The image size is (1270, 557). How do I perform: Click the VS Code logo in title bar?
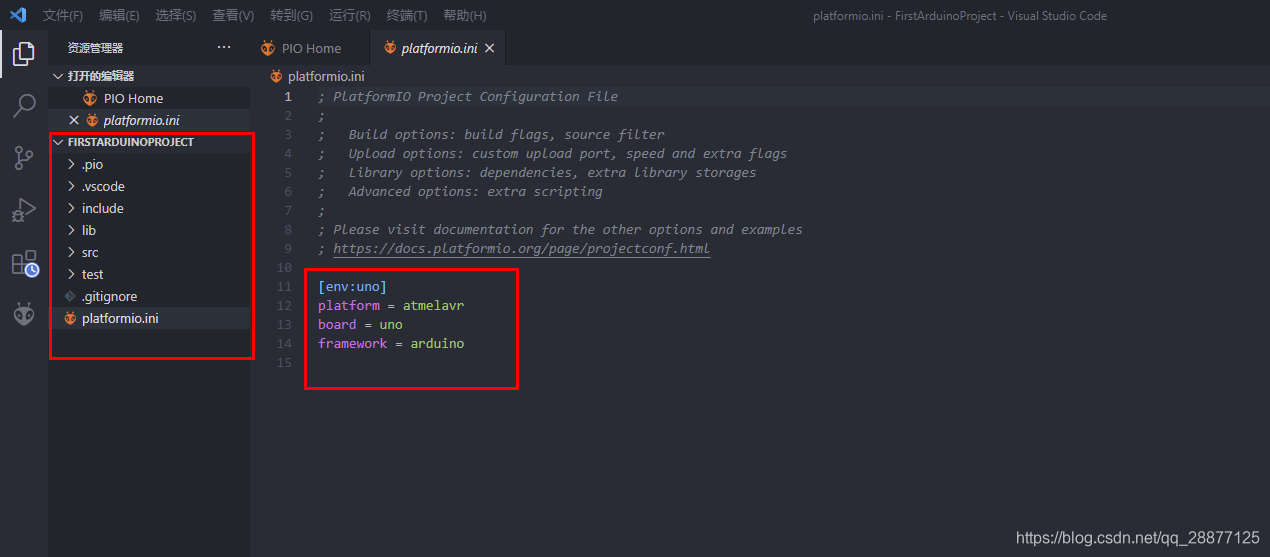(x=18, y=15)
